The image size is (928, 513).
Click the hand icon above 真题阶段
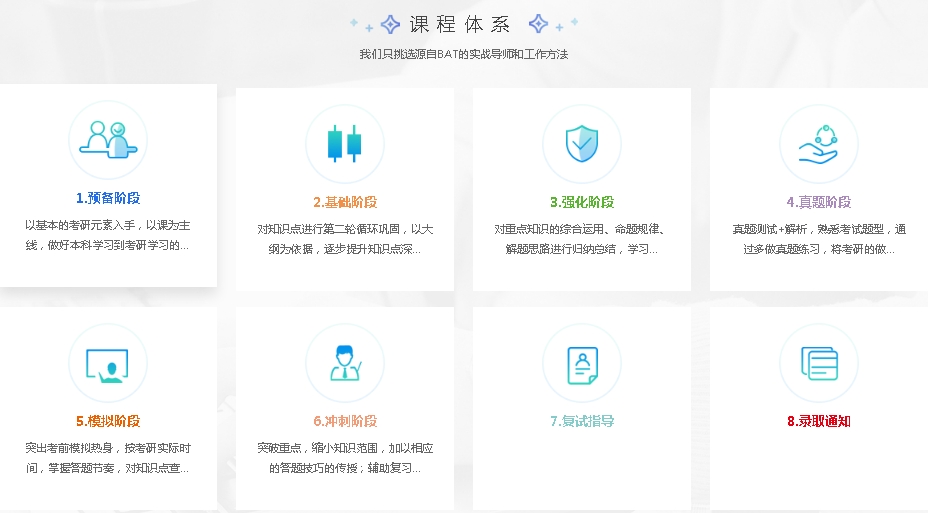819,144
